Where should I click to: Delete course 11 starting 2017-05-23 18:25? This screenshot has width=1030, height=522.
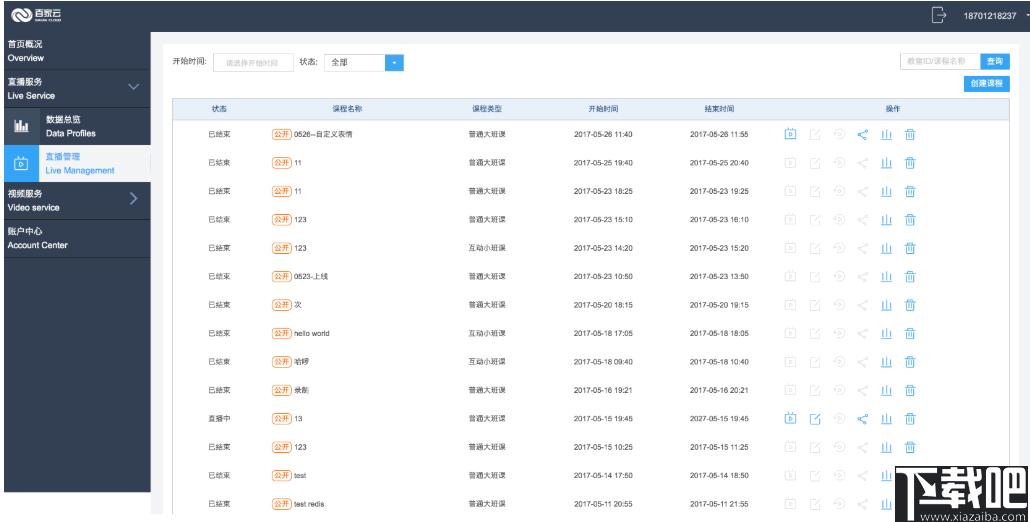pos(910,191)
